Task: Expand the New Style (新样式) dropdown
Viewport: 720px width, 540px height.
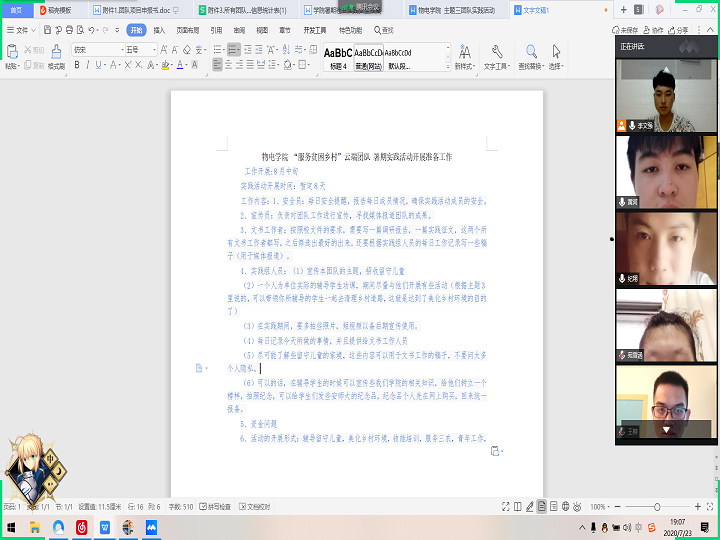Action: coord(464,66)
